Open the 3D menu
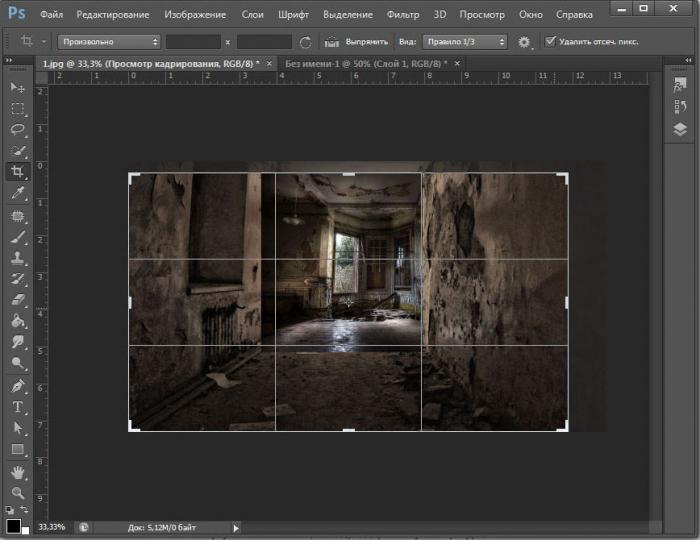Viewport: 700px width, 540px height. (x=440, y=15)
